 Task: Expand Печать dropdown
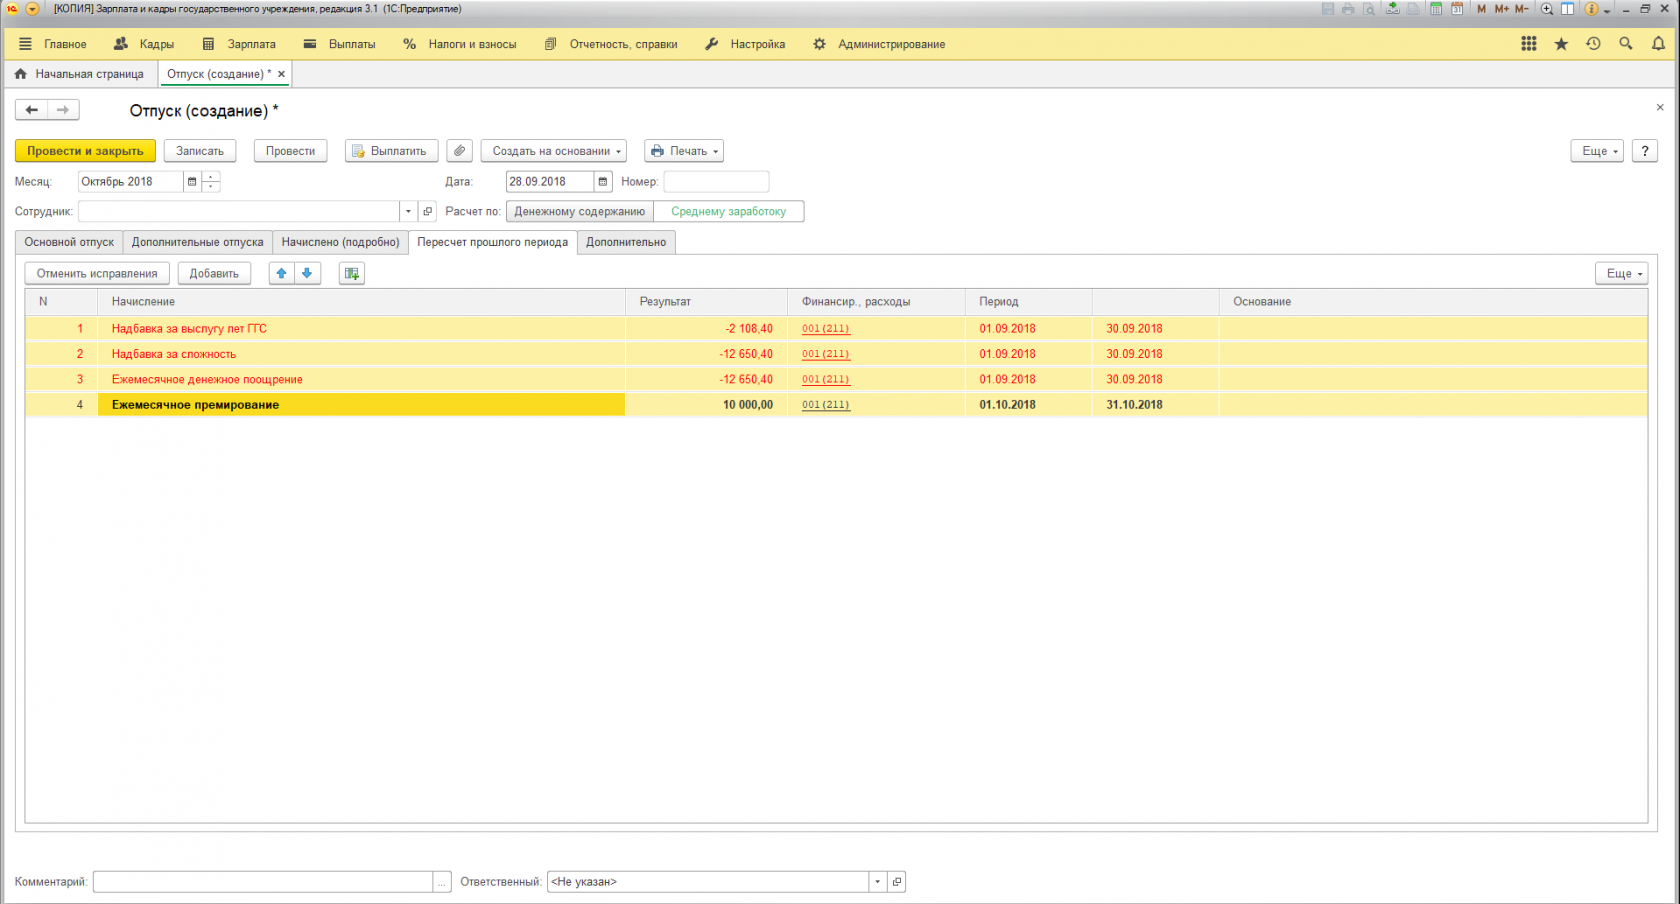684,151
